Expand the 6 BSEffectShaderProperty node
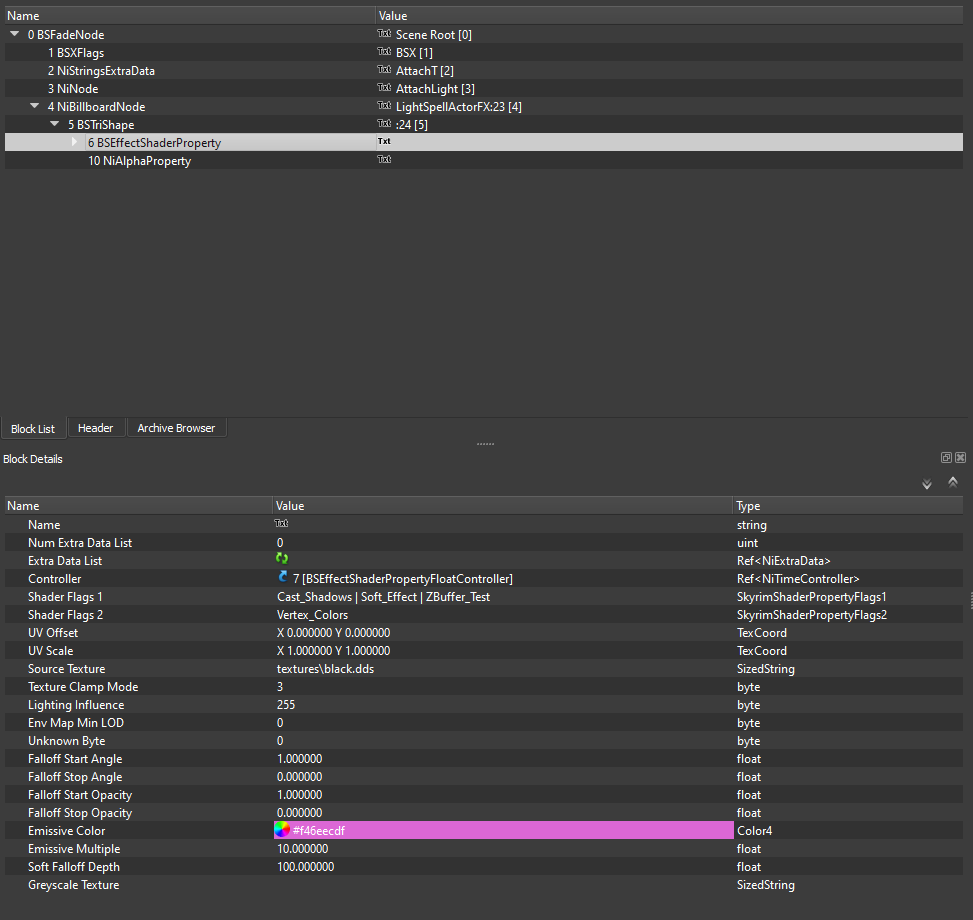Image resolution: width=973 pixels, height=920 pixels. pos(74,142)
